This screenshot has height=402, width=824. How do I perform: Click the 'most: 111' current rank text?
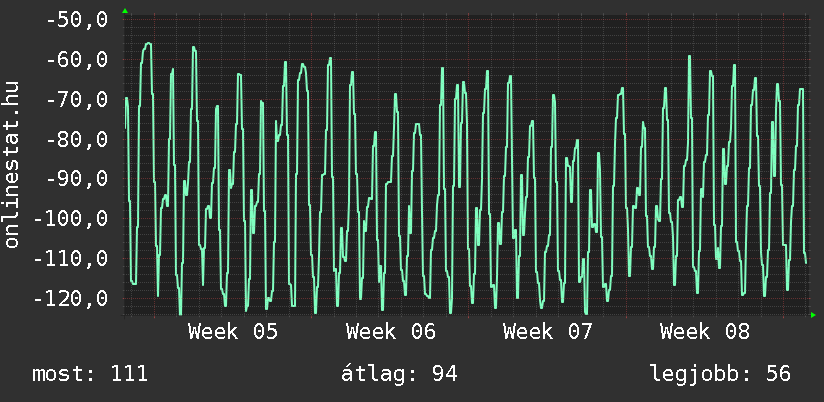pyautogui.click(x=90, y=375)
